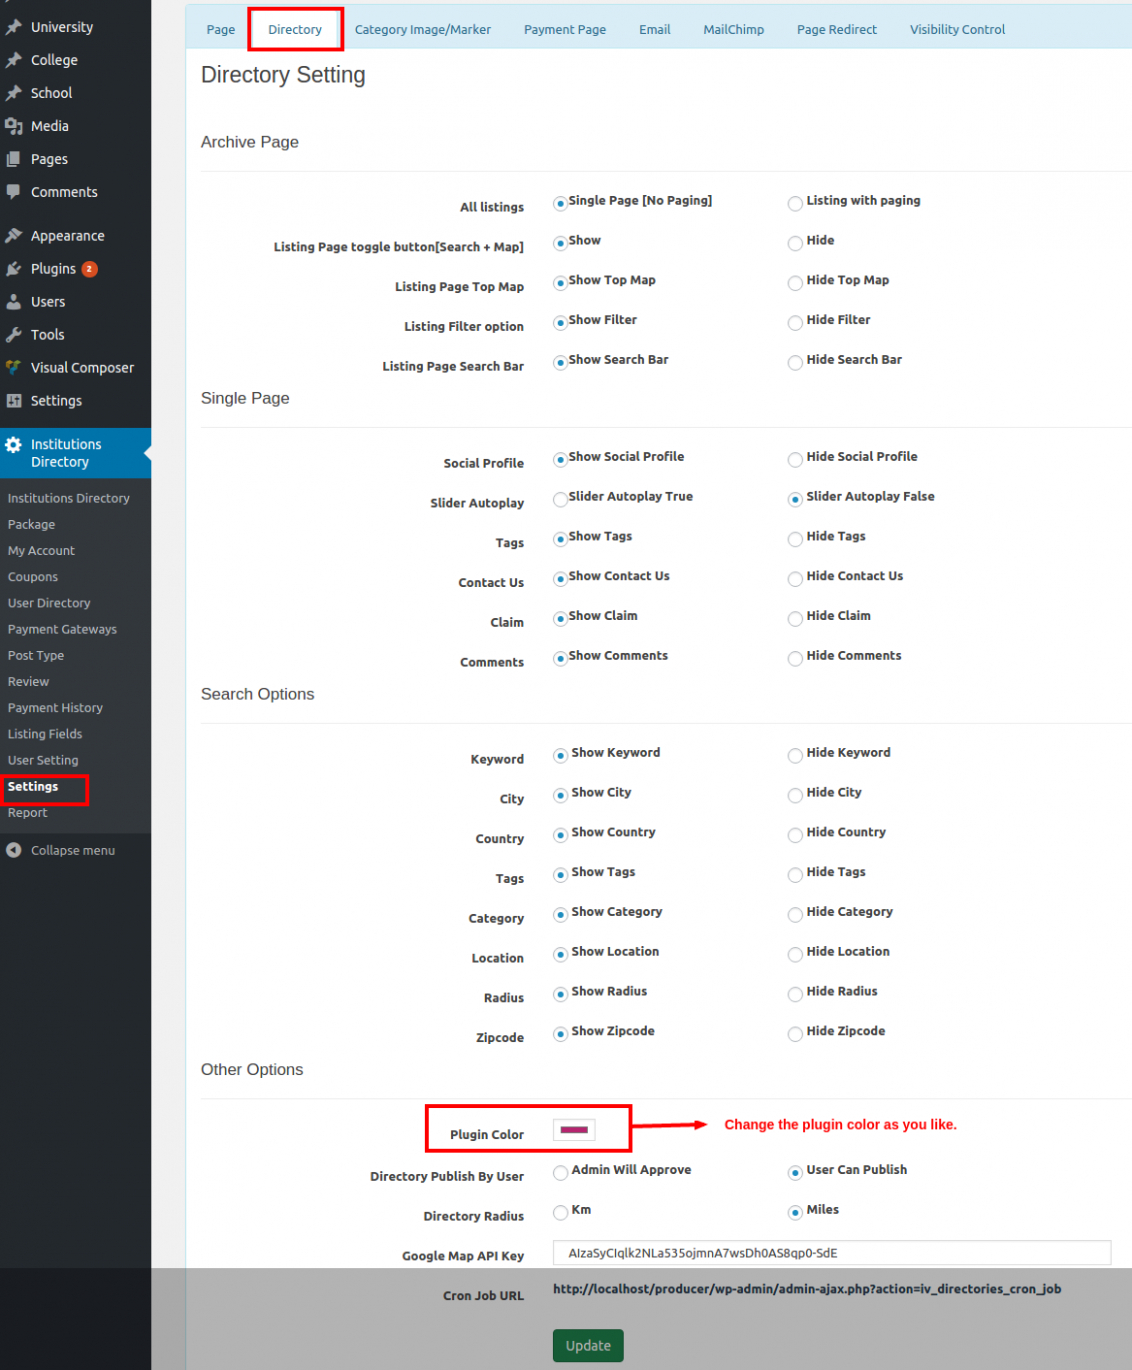
Task: Open the Plugin Color swatch picker
Action: (574, 1130)
